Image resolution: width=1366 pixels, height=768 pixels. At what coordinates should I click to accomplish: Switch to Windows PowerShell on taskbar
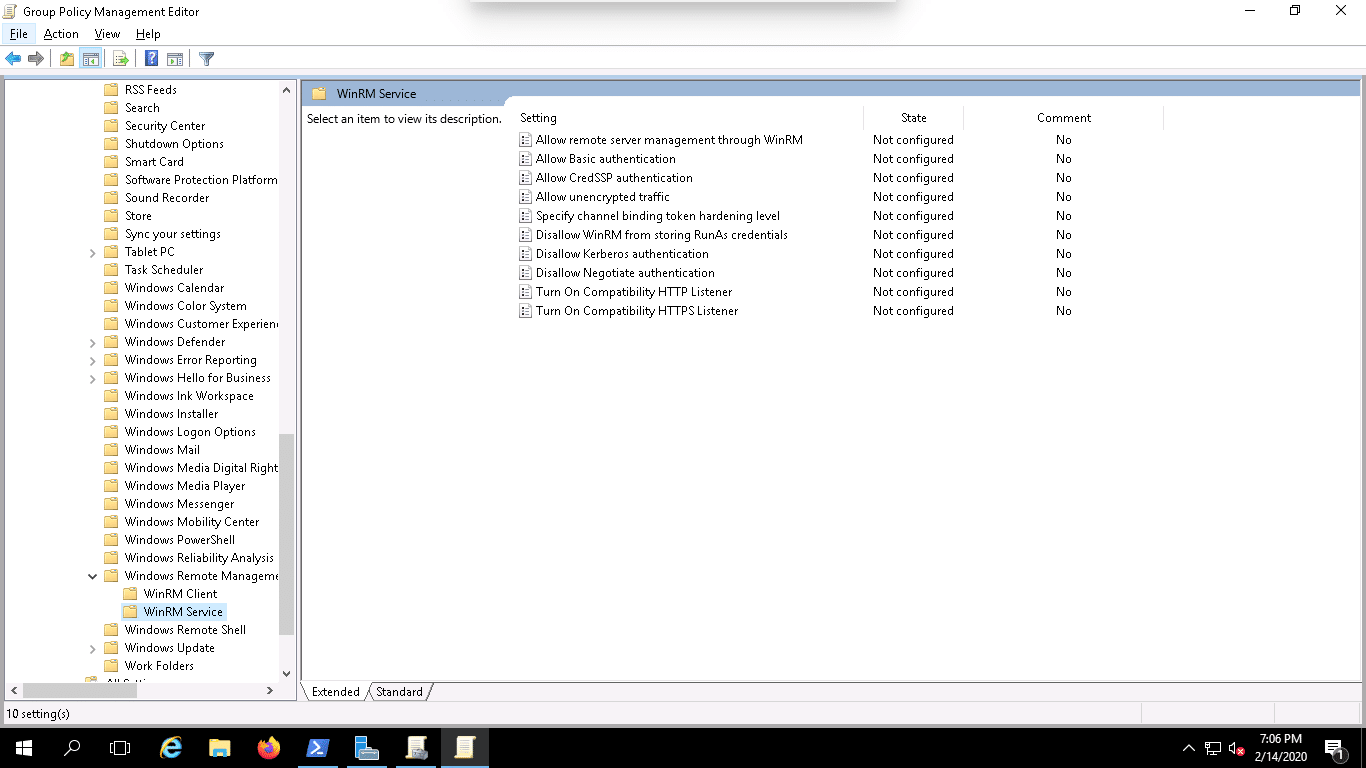click(318, 748)
